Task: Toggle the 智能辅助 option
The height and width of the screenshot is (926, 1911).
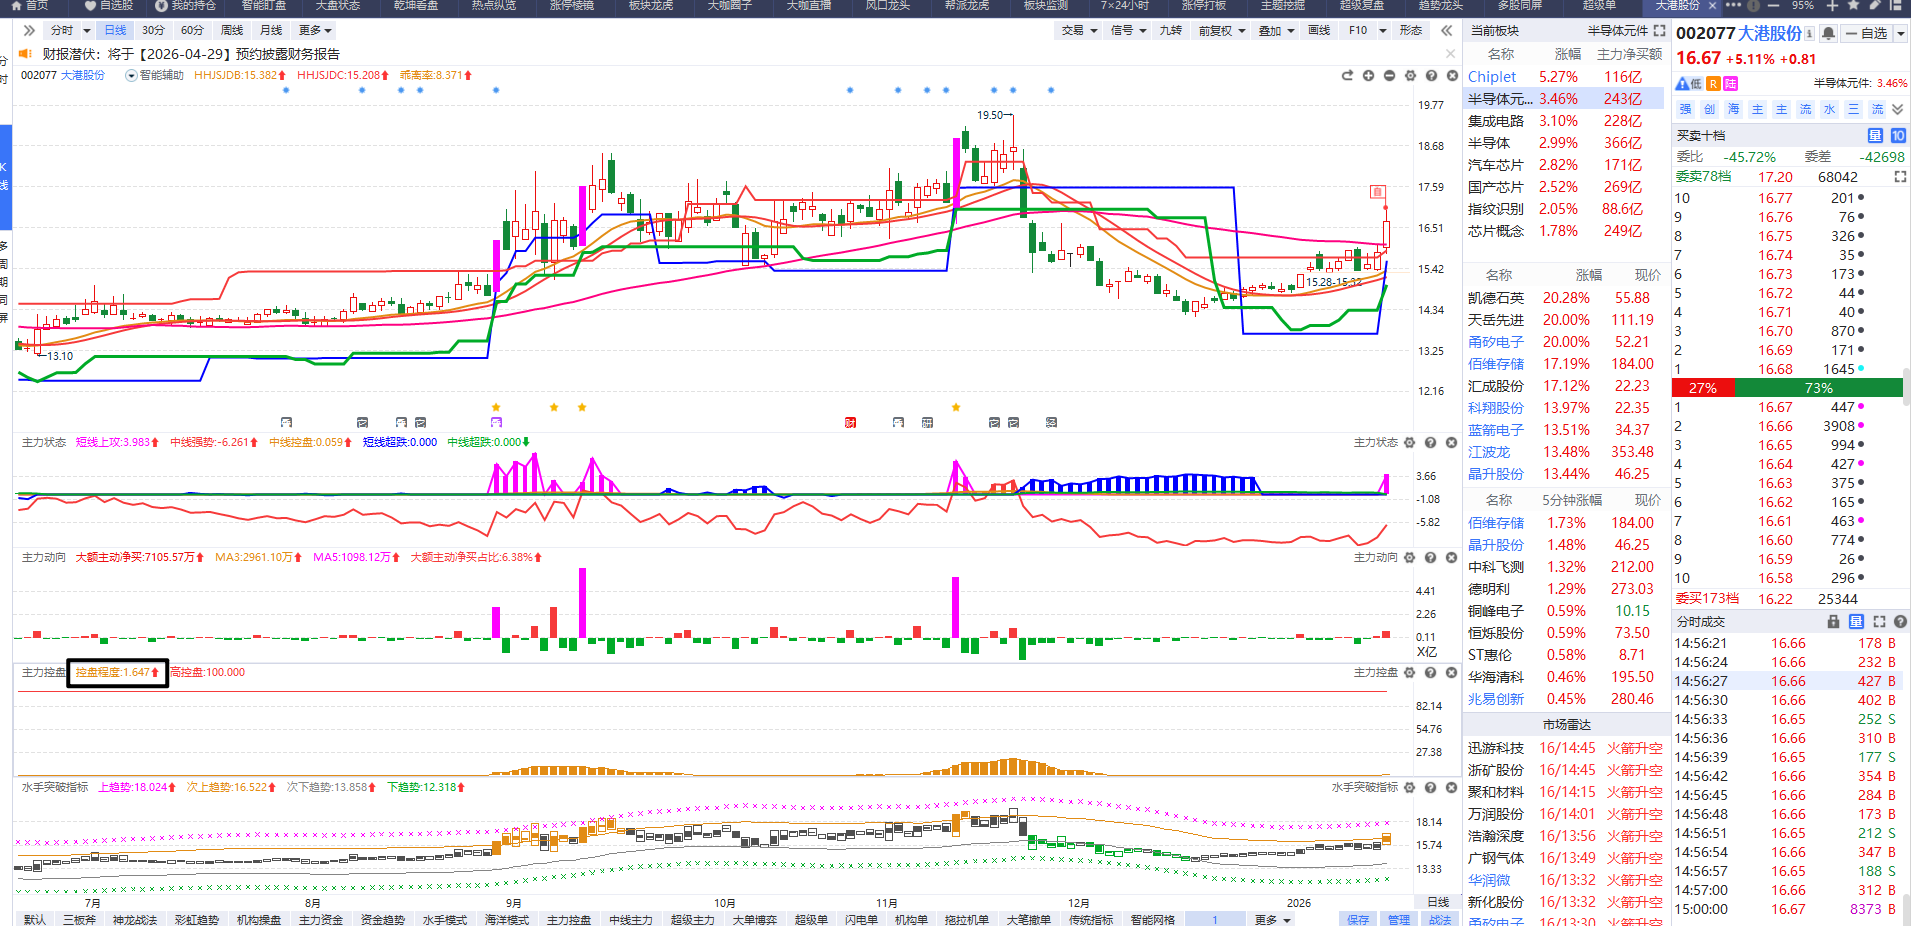Action: tap(131, 76)
